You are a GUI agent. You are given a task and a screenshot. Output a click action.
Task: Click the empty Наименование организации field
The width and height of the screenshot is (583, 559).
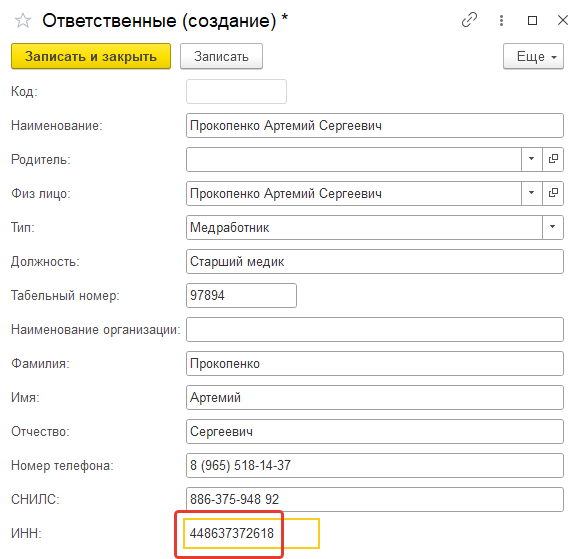coord(375,330)
